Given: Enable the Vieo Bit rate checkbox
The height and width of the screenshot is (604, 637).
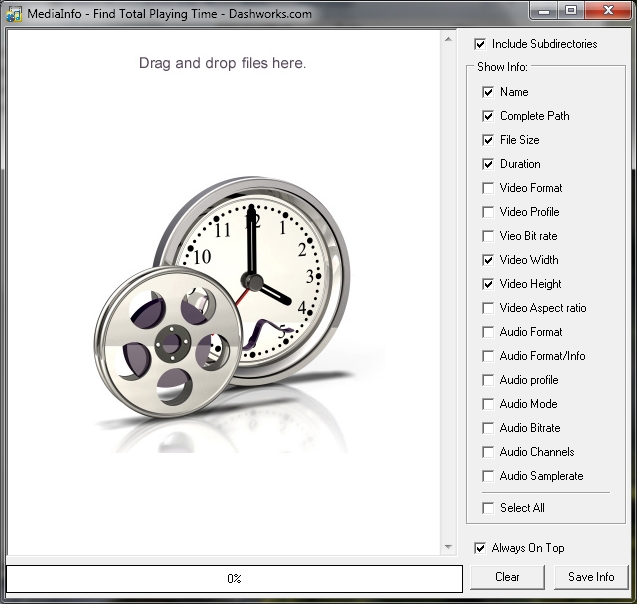Looking at the screenshot, I should [x=488, y=236].
